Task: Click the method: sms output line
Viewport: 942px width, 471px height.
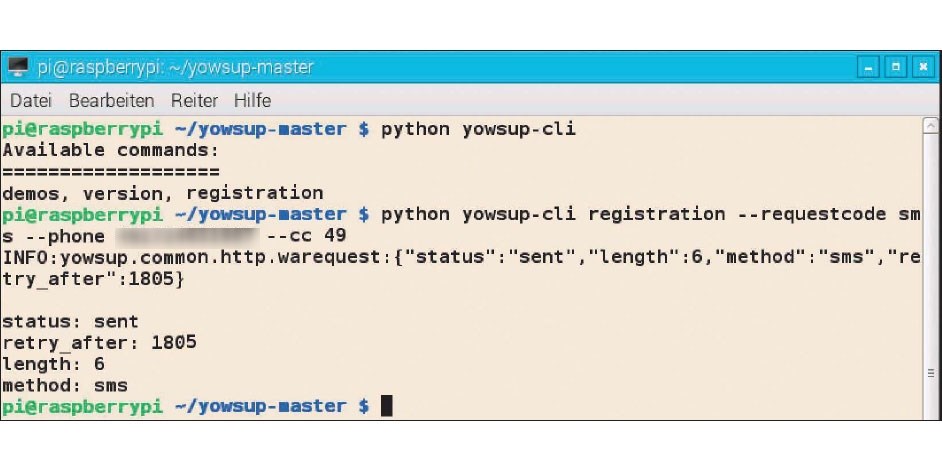Action: click(65, 385)
